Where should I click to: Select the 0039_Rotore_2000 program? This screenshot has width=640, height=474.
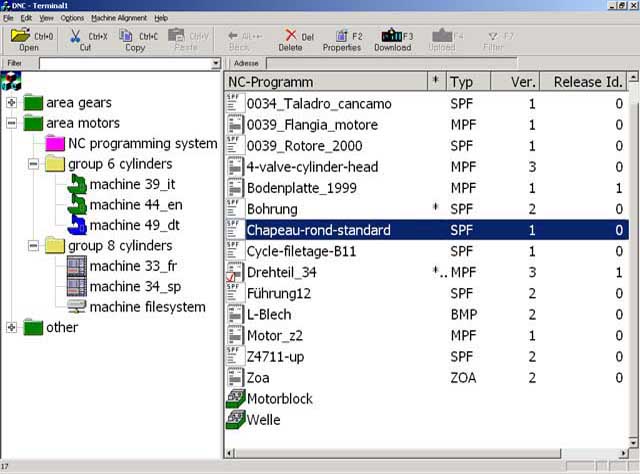[x=304, y=146]
